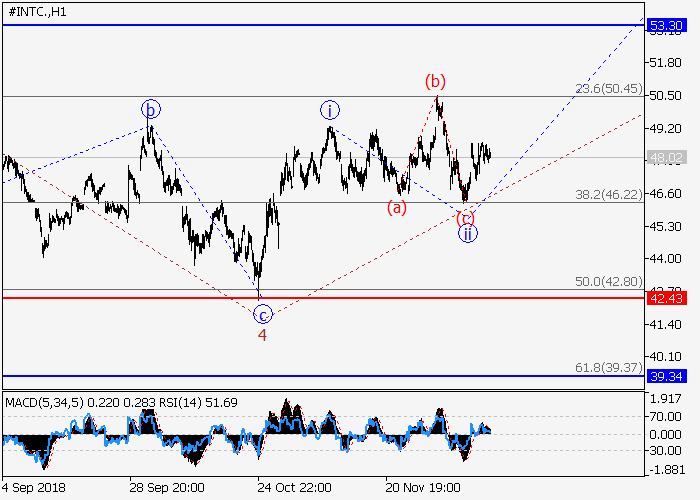
Task: Select the 20 Nov 19:00 time axis label
Action: (426, 488)
